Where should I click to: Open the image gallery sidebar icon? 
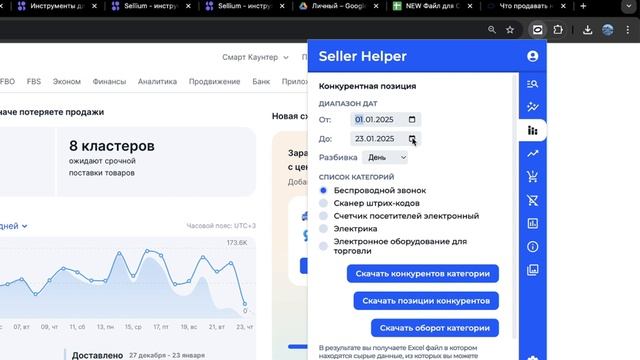tap(532, 270)
